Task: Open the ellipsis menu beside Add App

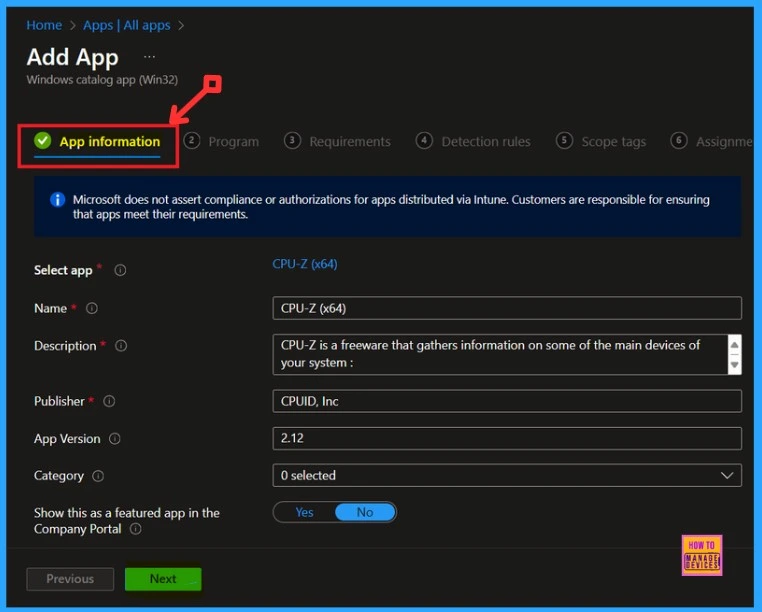Action: (x=149, y=57)
